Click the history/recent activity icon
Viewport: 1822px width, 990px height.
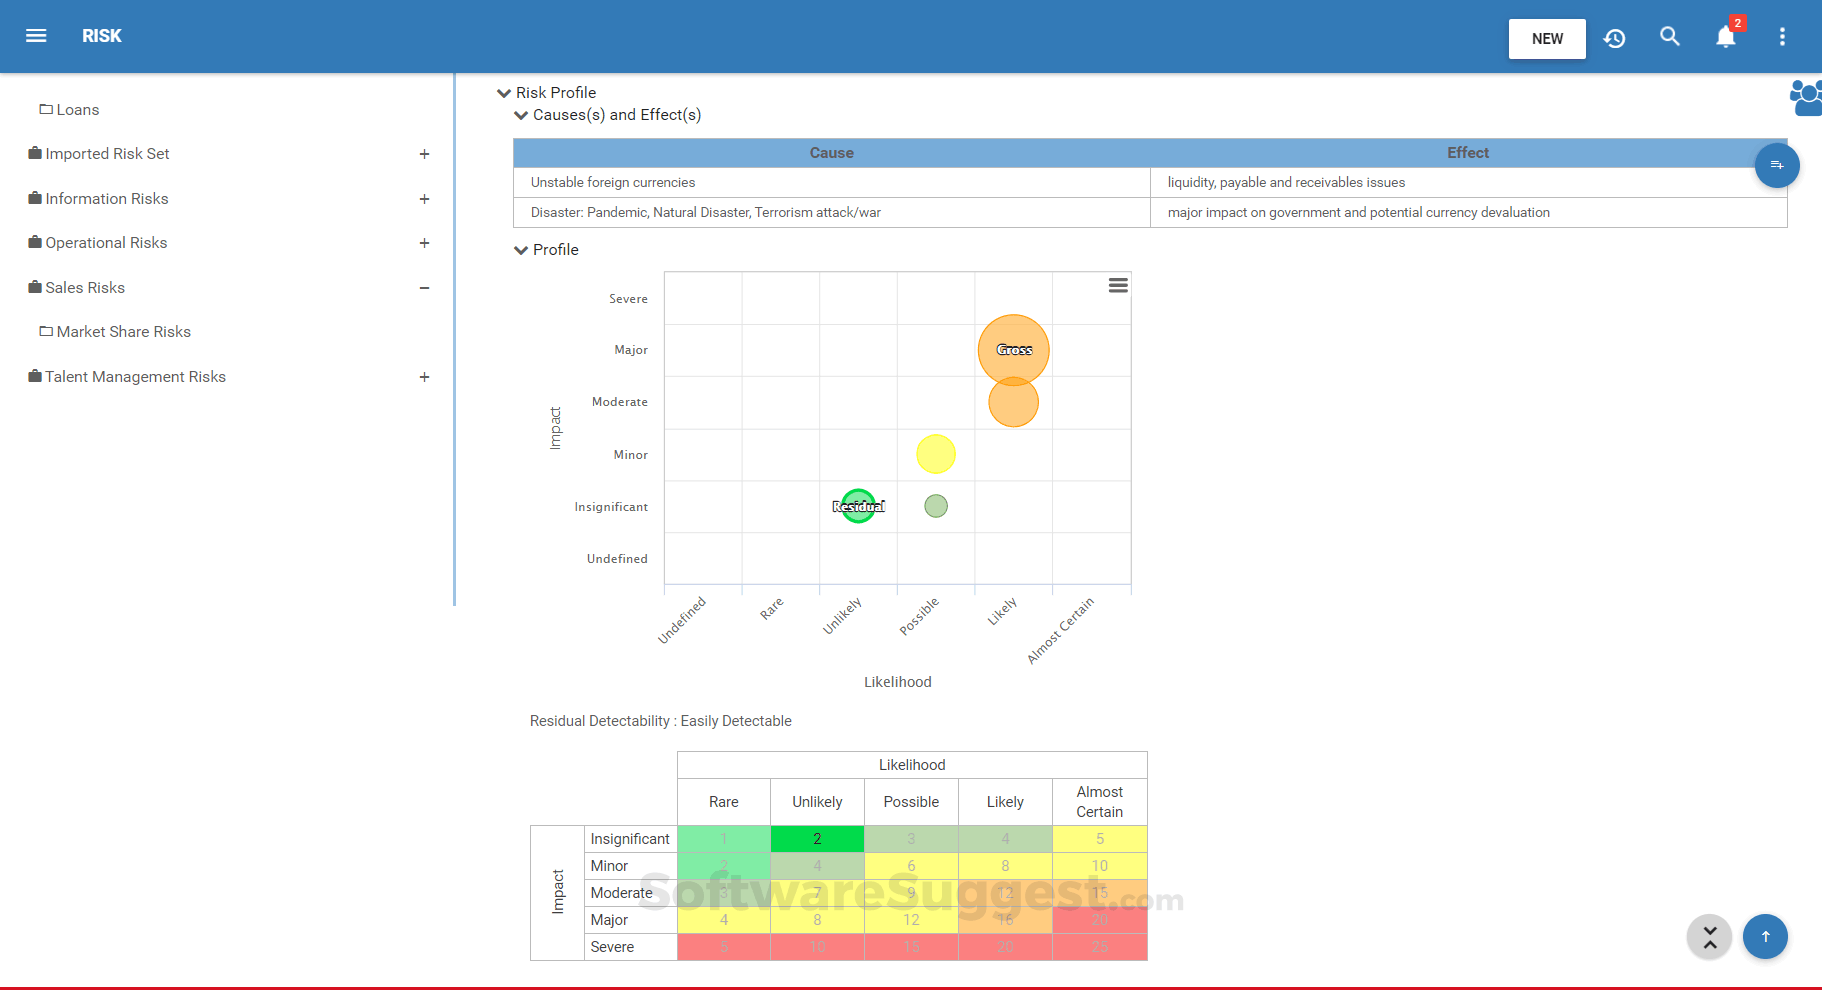[x=1614, y=37]
